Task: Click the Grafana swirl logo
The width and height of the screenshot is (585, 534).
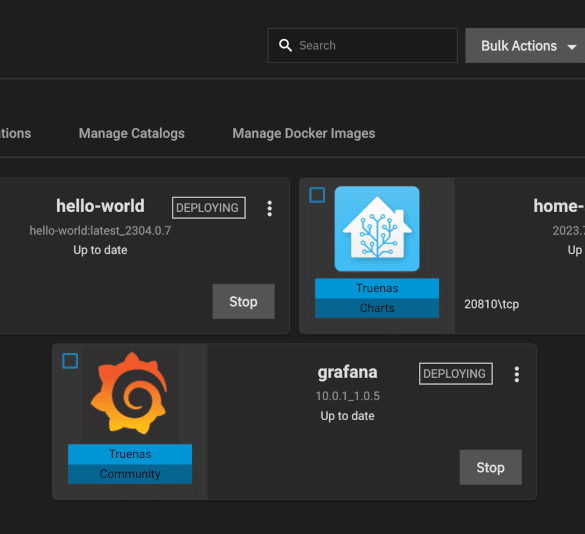Action: 130,393
